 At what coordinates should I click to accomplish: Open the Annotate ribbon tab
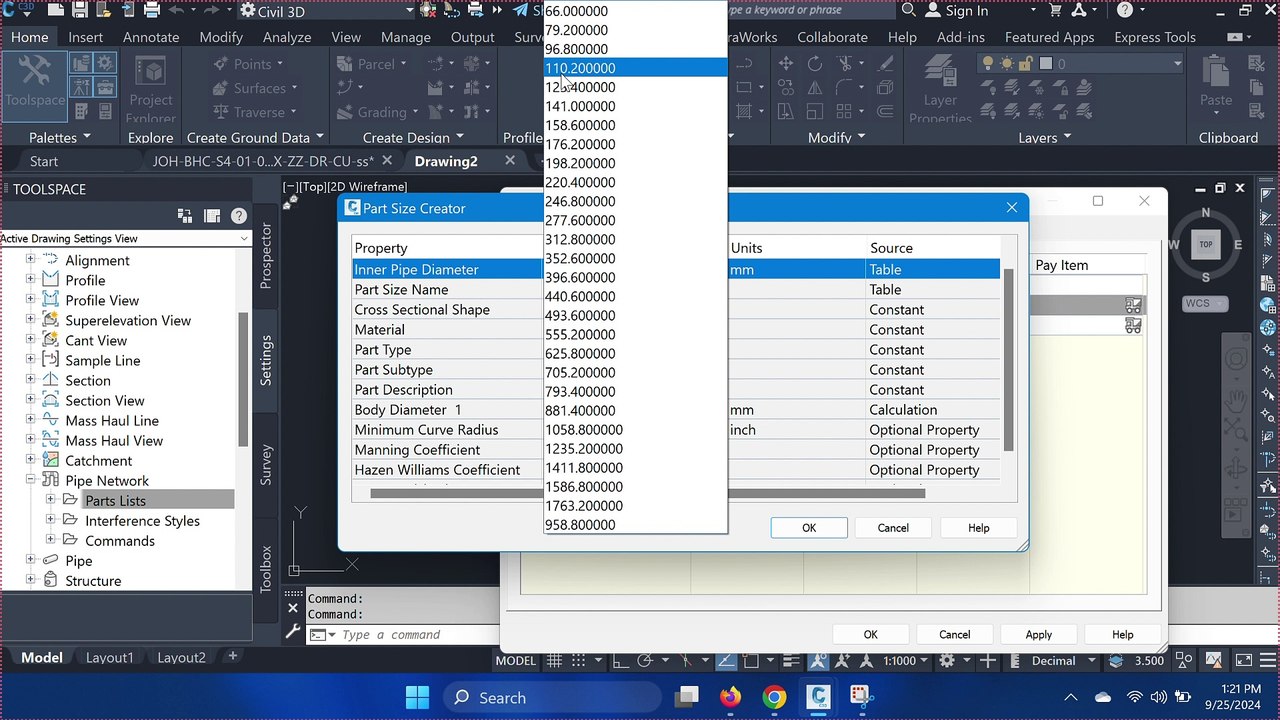tap(151, 37)
